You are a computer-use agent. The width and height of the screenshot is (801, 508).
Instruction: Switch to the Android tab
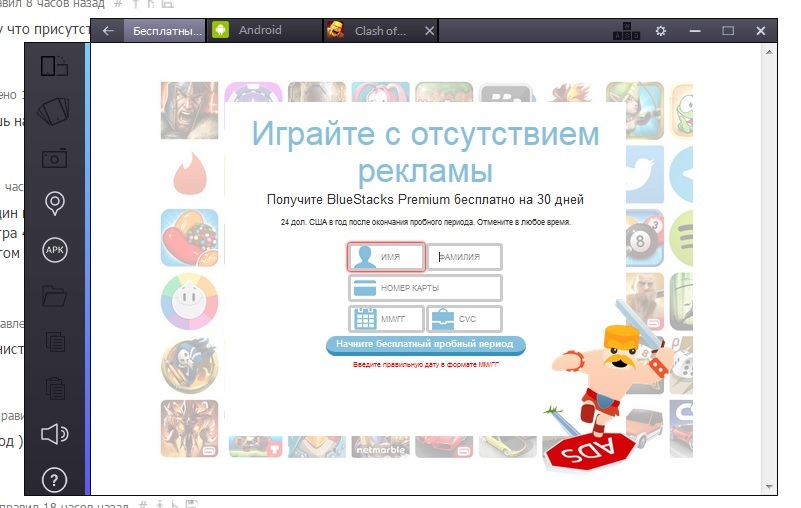pos(259,31)
